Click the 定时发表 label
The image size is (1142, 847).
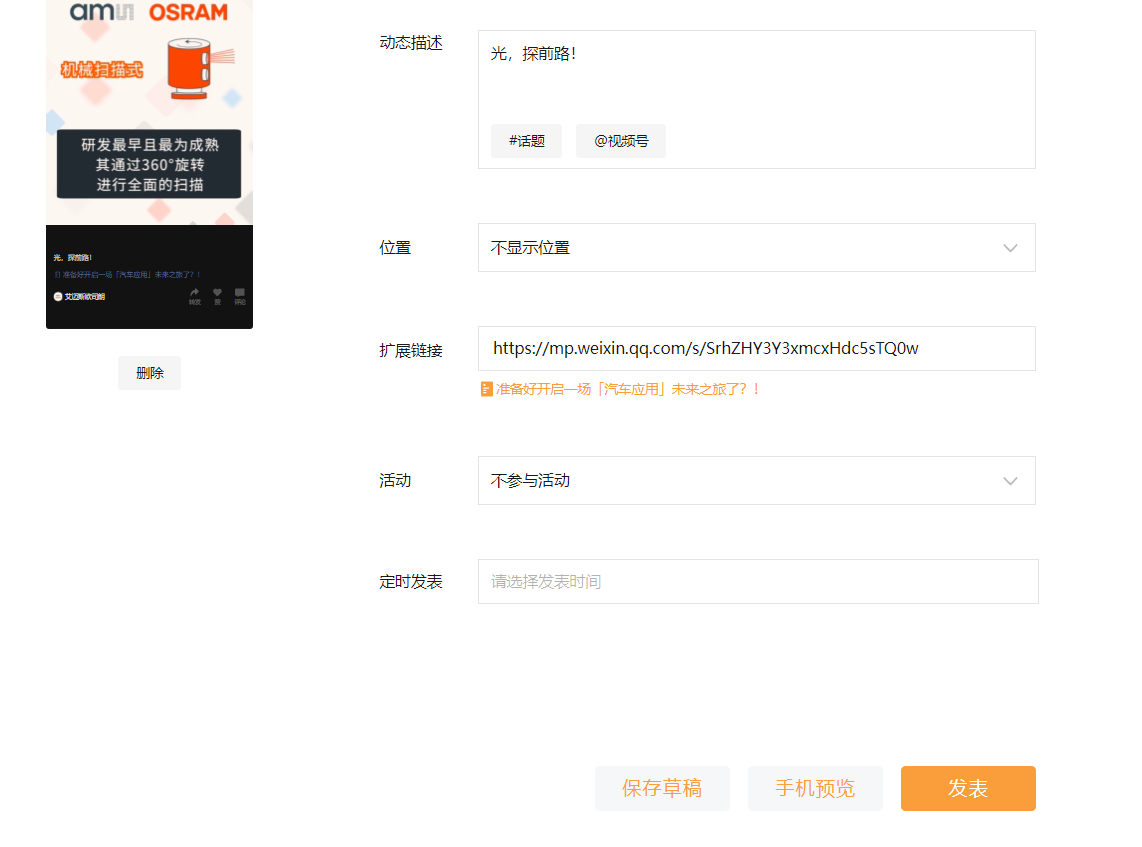point(411,582)
